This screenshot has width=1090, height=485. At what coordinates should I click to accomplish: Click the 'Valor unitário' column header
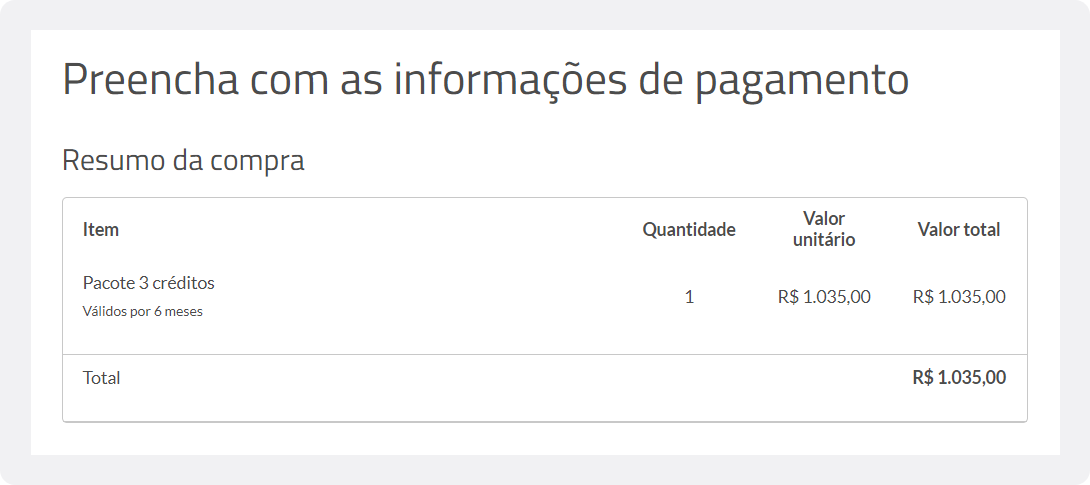(x=824, y=229)
